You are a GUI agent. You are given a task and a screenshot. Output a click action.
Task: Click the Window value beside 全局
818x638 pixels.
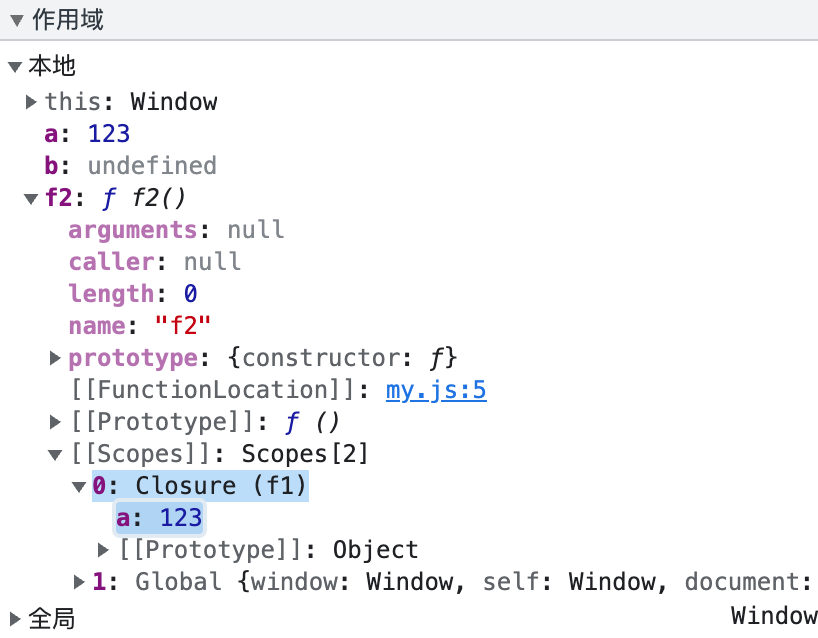[x=773, y=616]
